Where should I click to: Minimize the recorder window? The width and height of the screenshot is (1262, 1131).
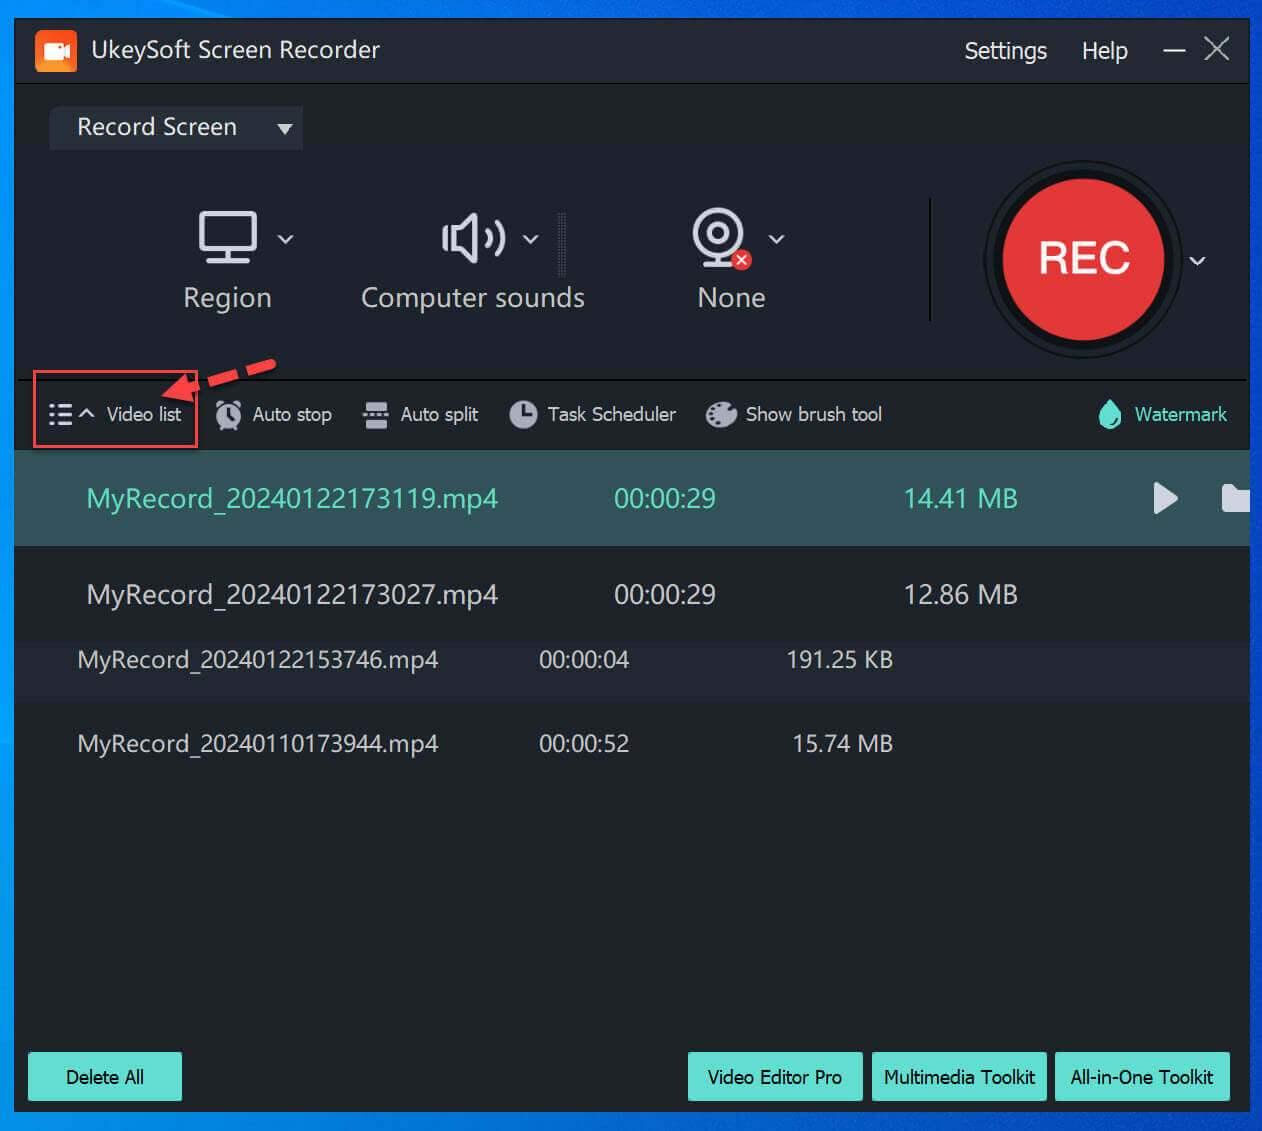[x=1174, y=50]
